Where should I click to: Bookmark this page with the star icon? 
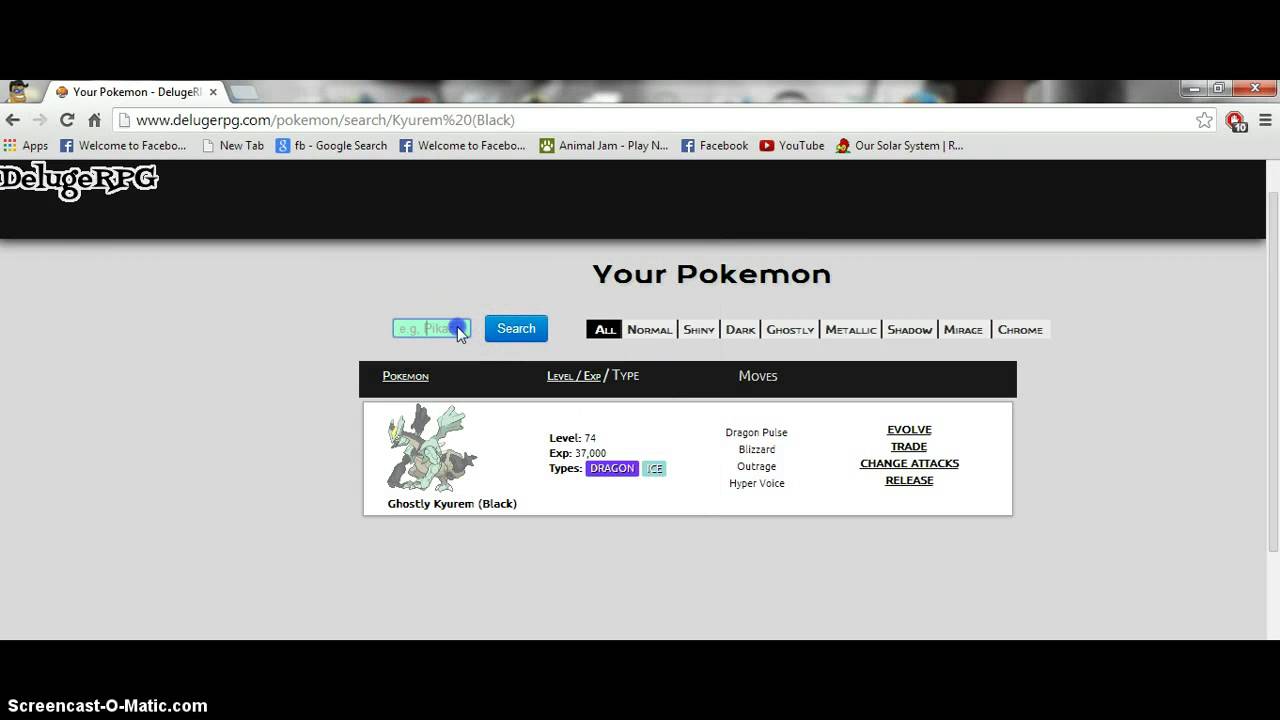point(1204,120)
